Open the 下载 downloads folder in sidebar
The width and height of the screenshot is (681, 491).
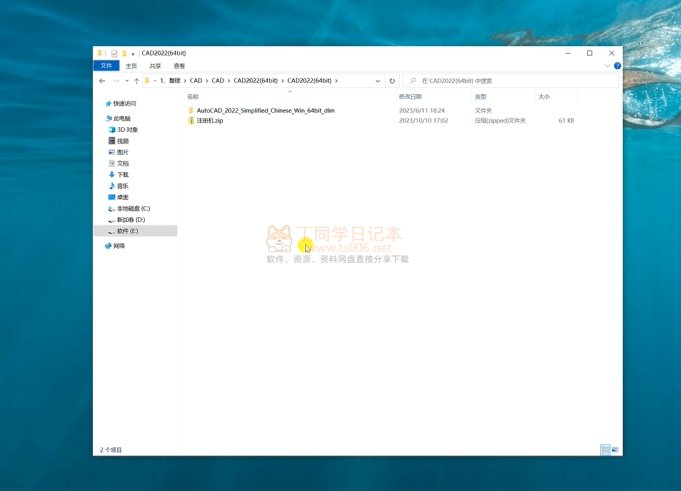[122, 175]
